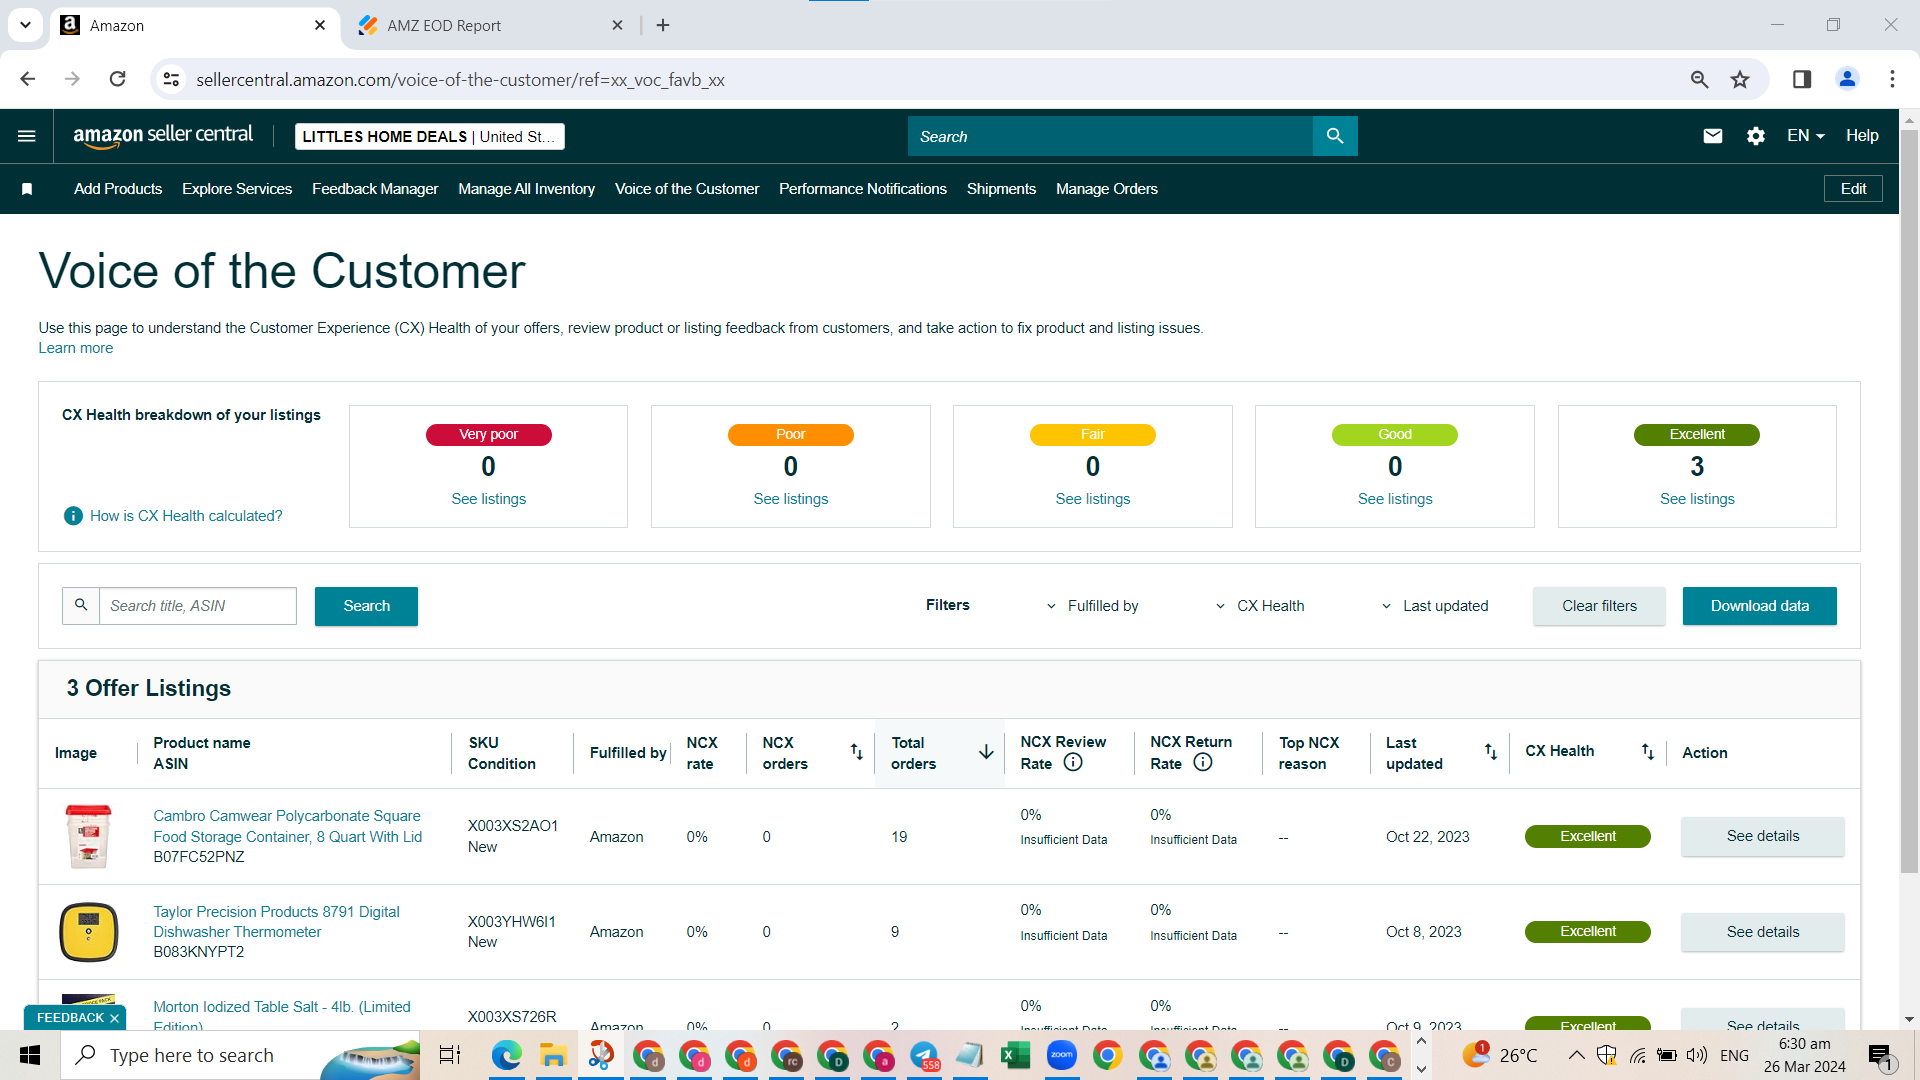Open the Chrome profile avatar
The height and width of the screenshot is (1080, 1920).
click(1847, 79)
